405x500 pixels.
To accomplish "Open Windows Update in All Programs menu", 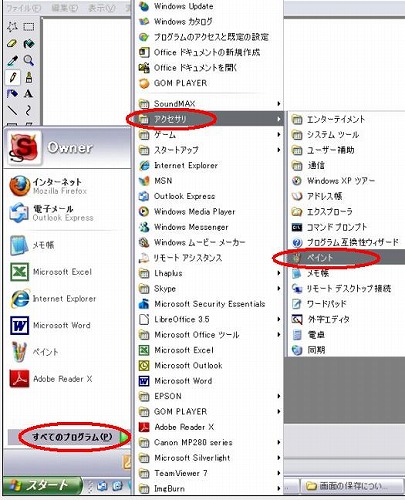I will click(x=210, y=6).
